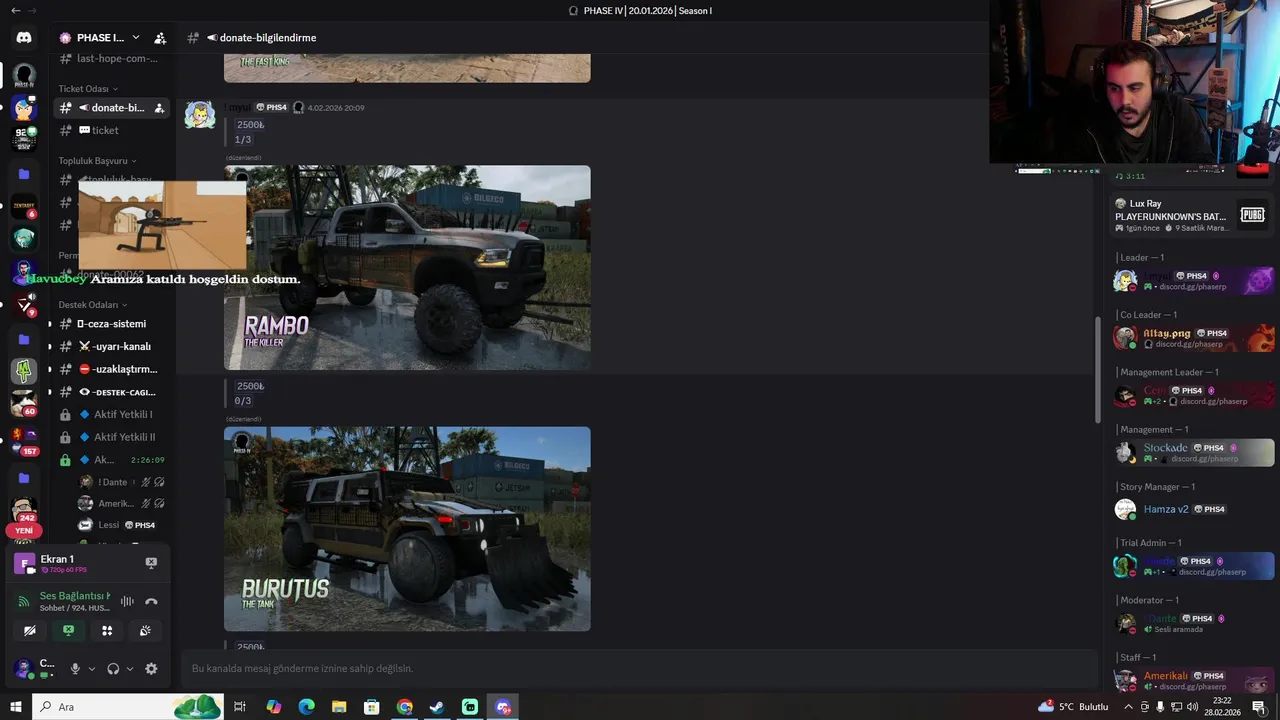Expand second server folder in sidebar
The height and width of the screenshot is (720, 1280).
click(x=24, y=339)
